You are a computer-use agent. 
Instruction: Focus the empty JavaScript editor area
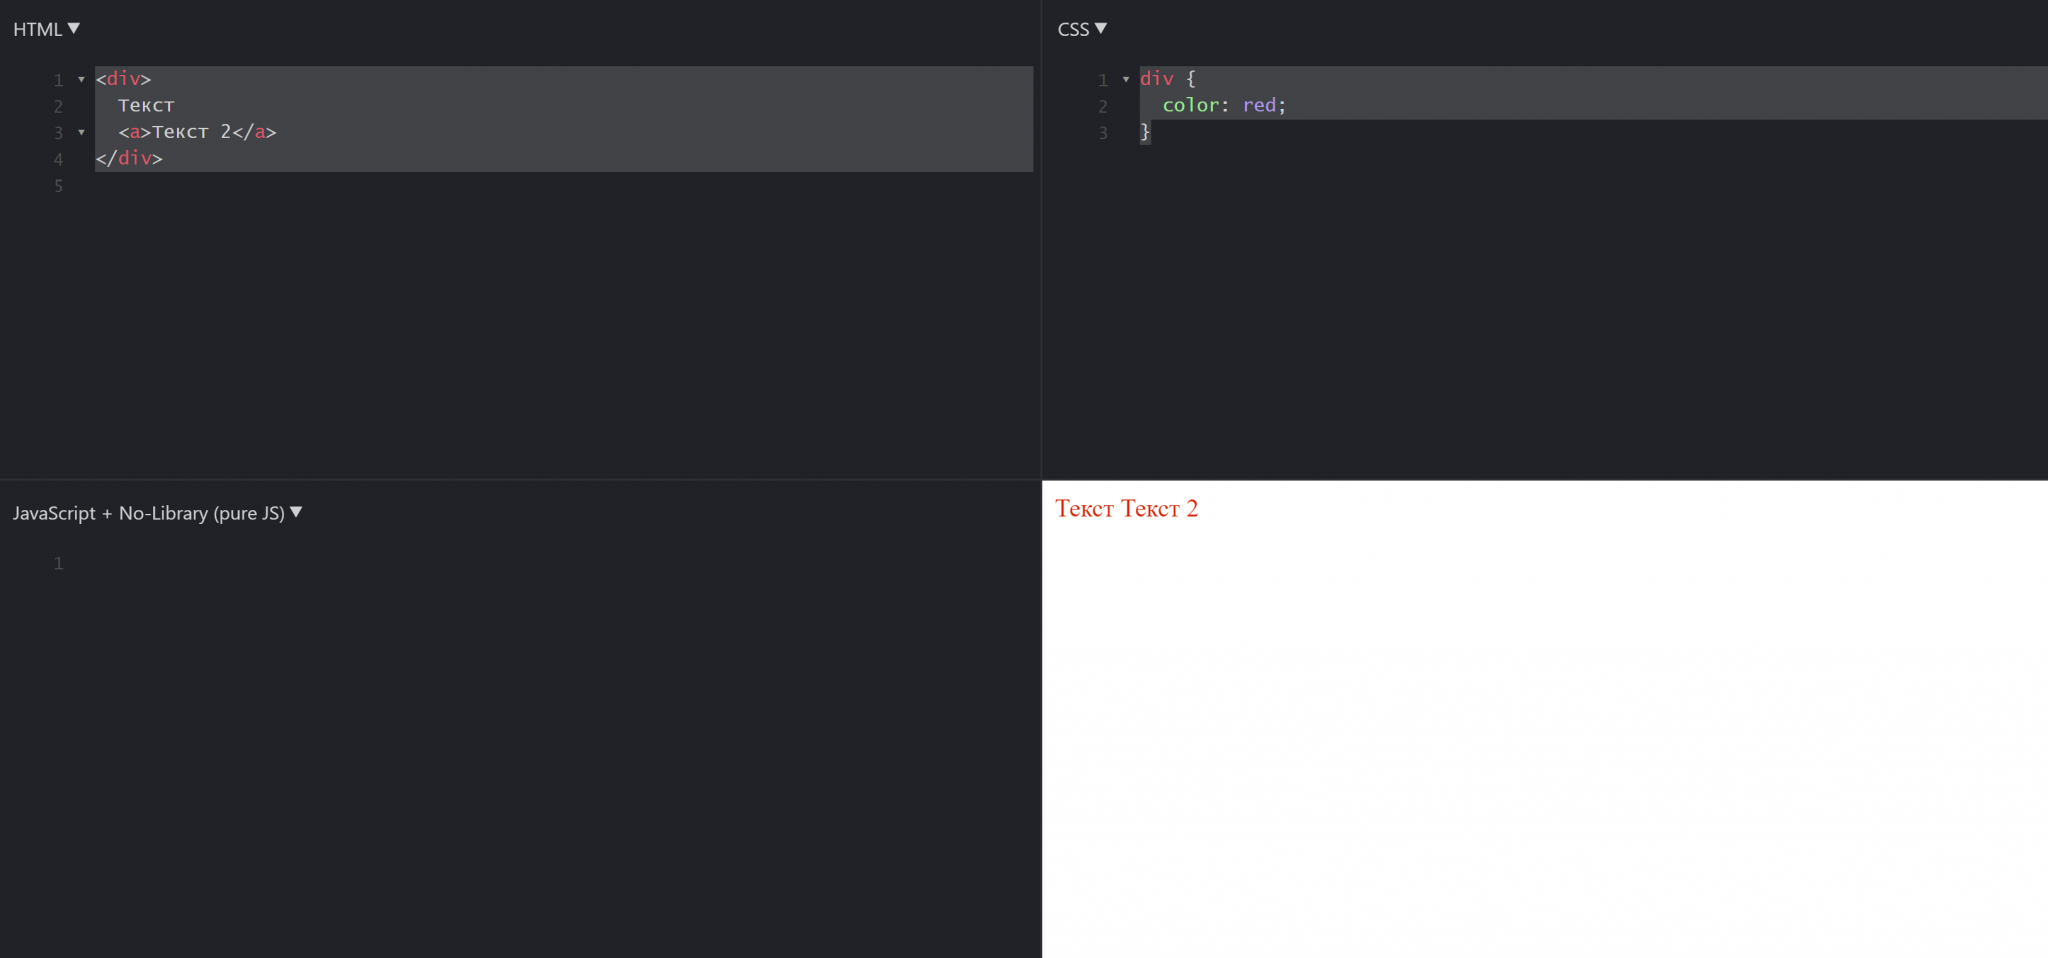500,700
